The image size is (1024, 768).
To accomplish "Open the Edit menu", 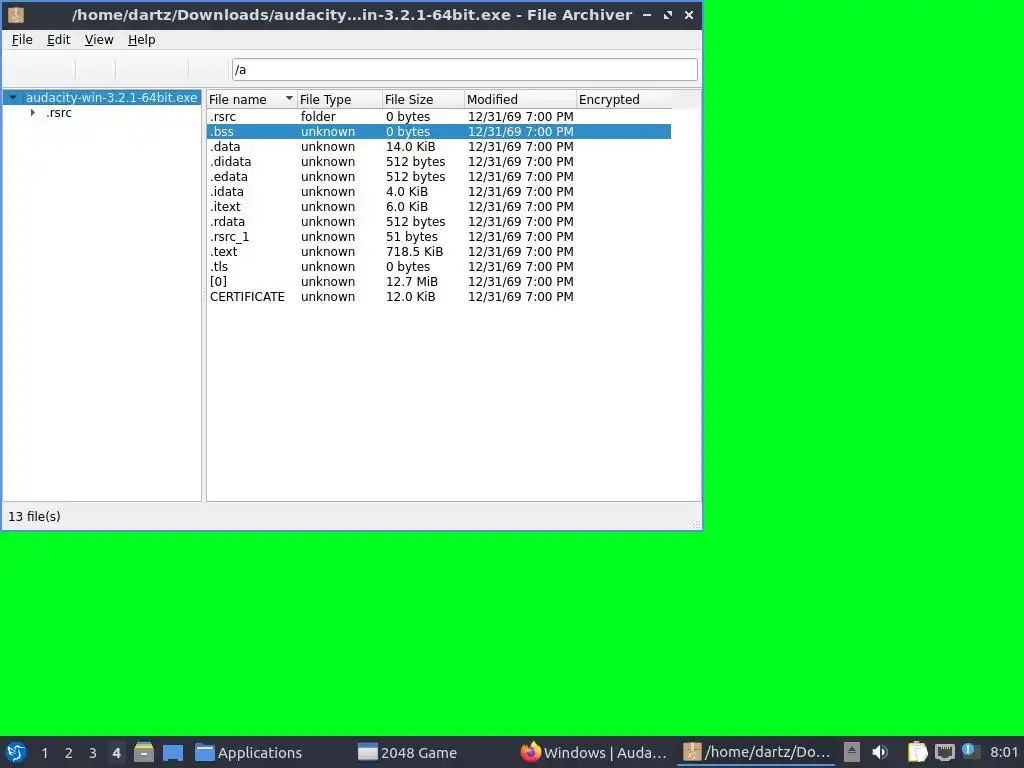I will 58,40.
